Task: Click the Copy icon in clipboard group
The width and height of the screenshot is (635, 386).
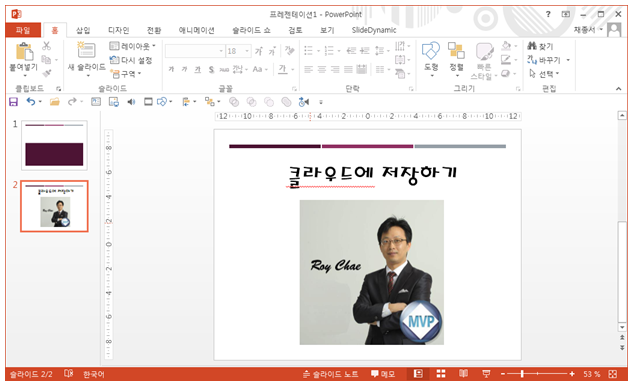Action: coord(47,60)
